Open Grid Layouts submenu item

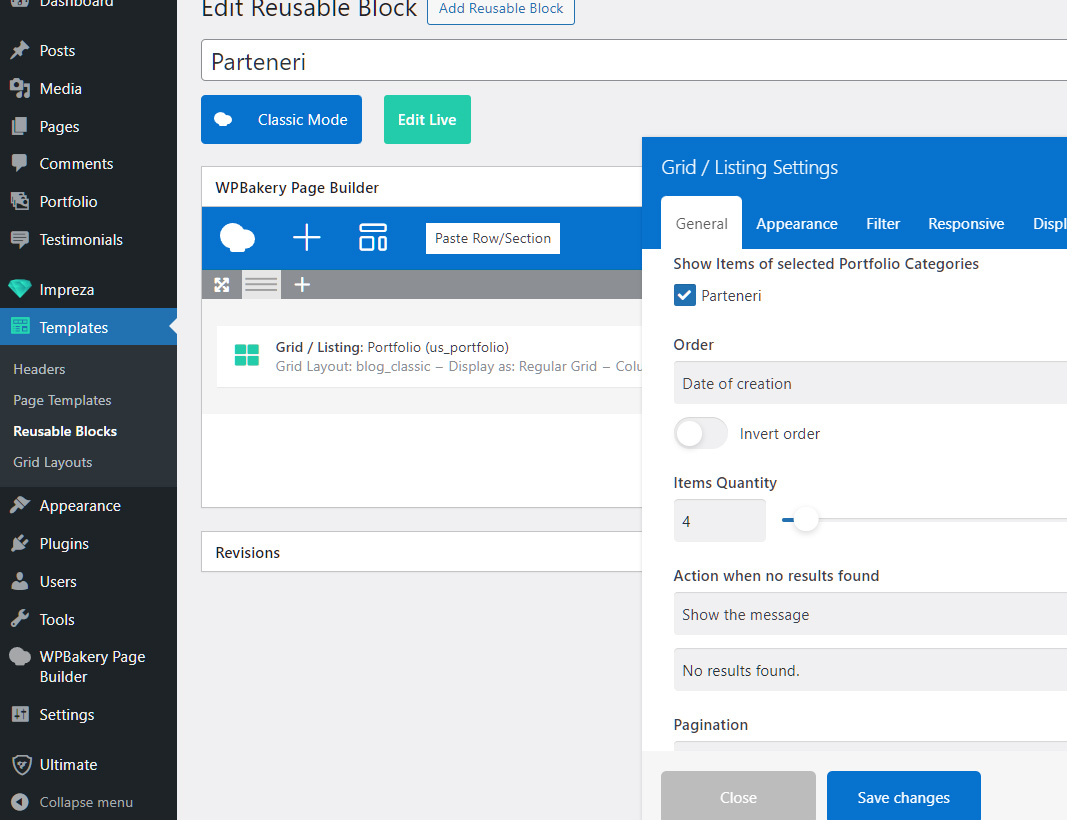pos(52,462)
